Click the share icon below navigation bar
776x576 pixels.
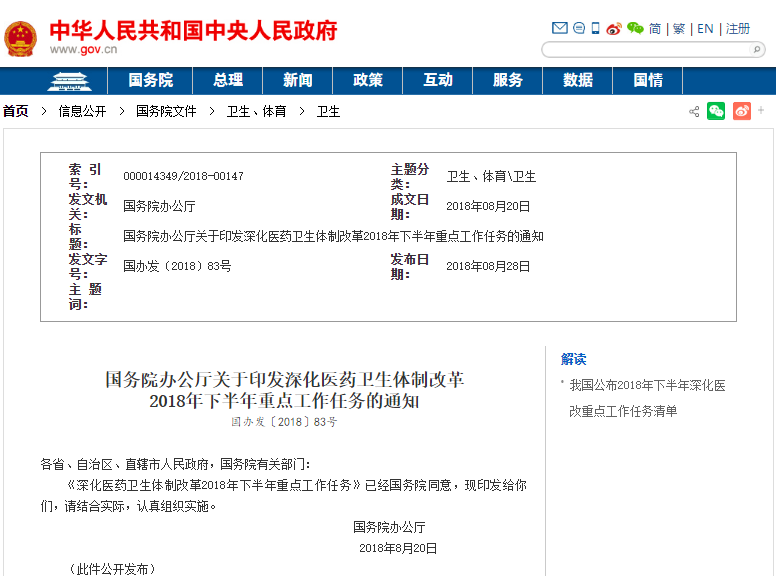(694, 111)
